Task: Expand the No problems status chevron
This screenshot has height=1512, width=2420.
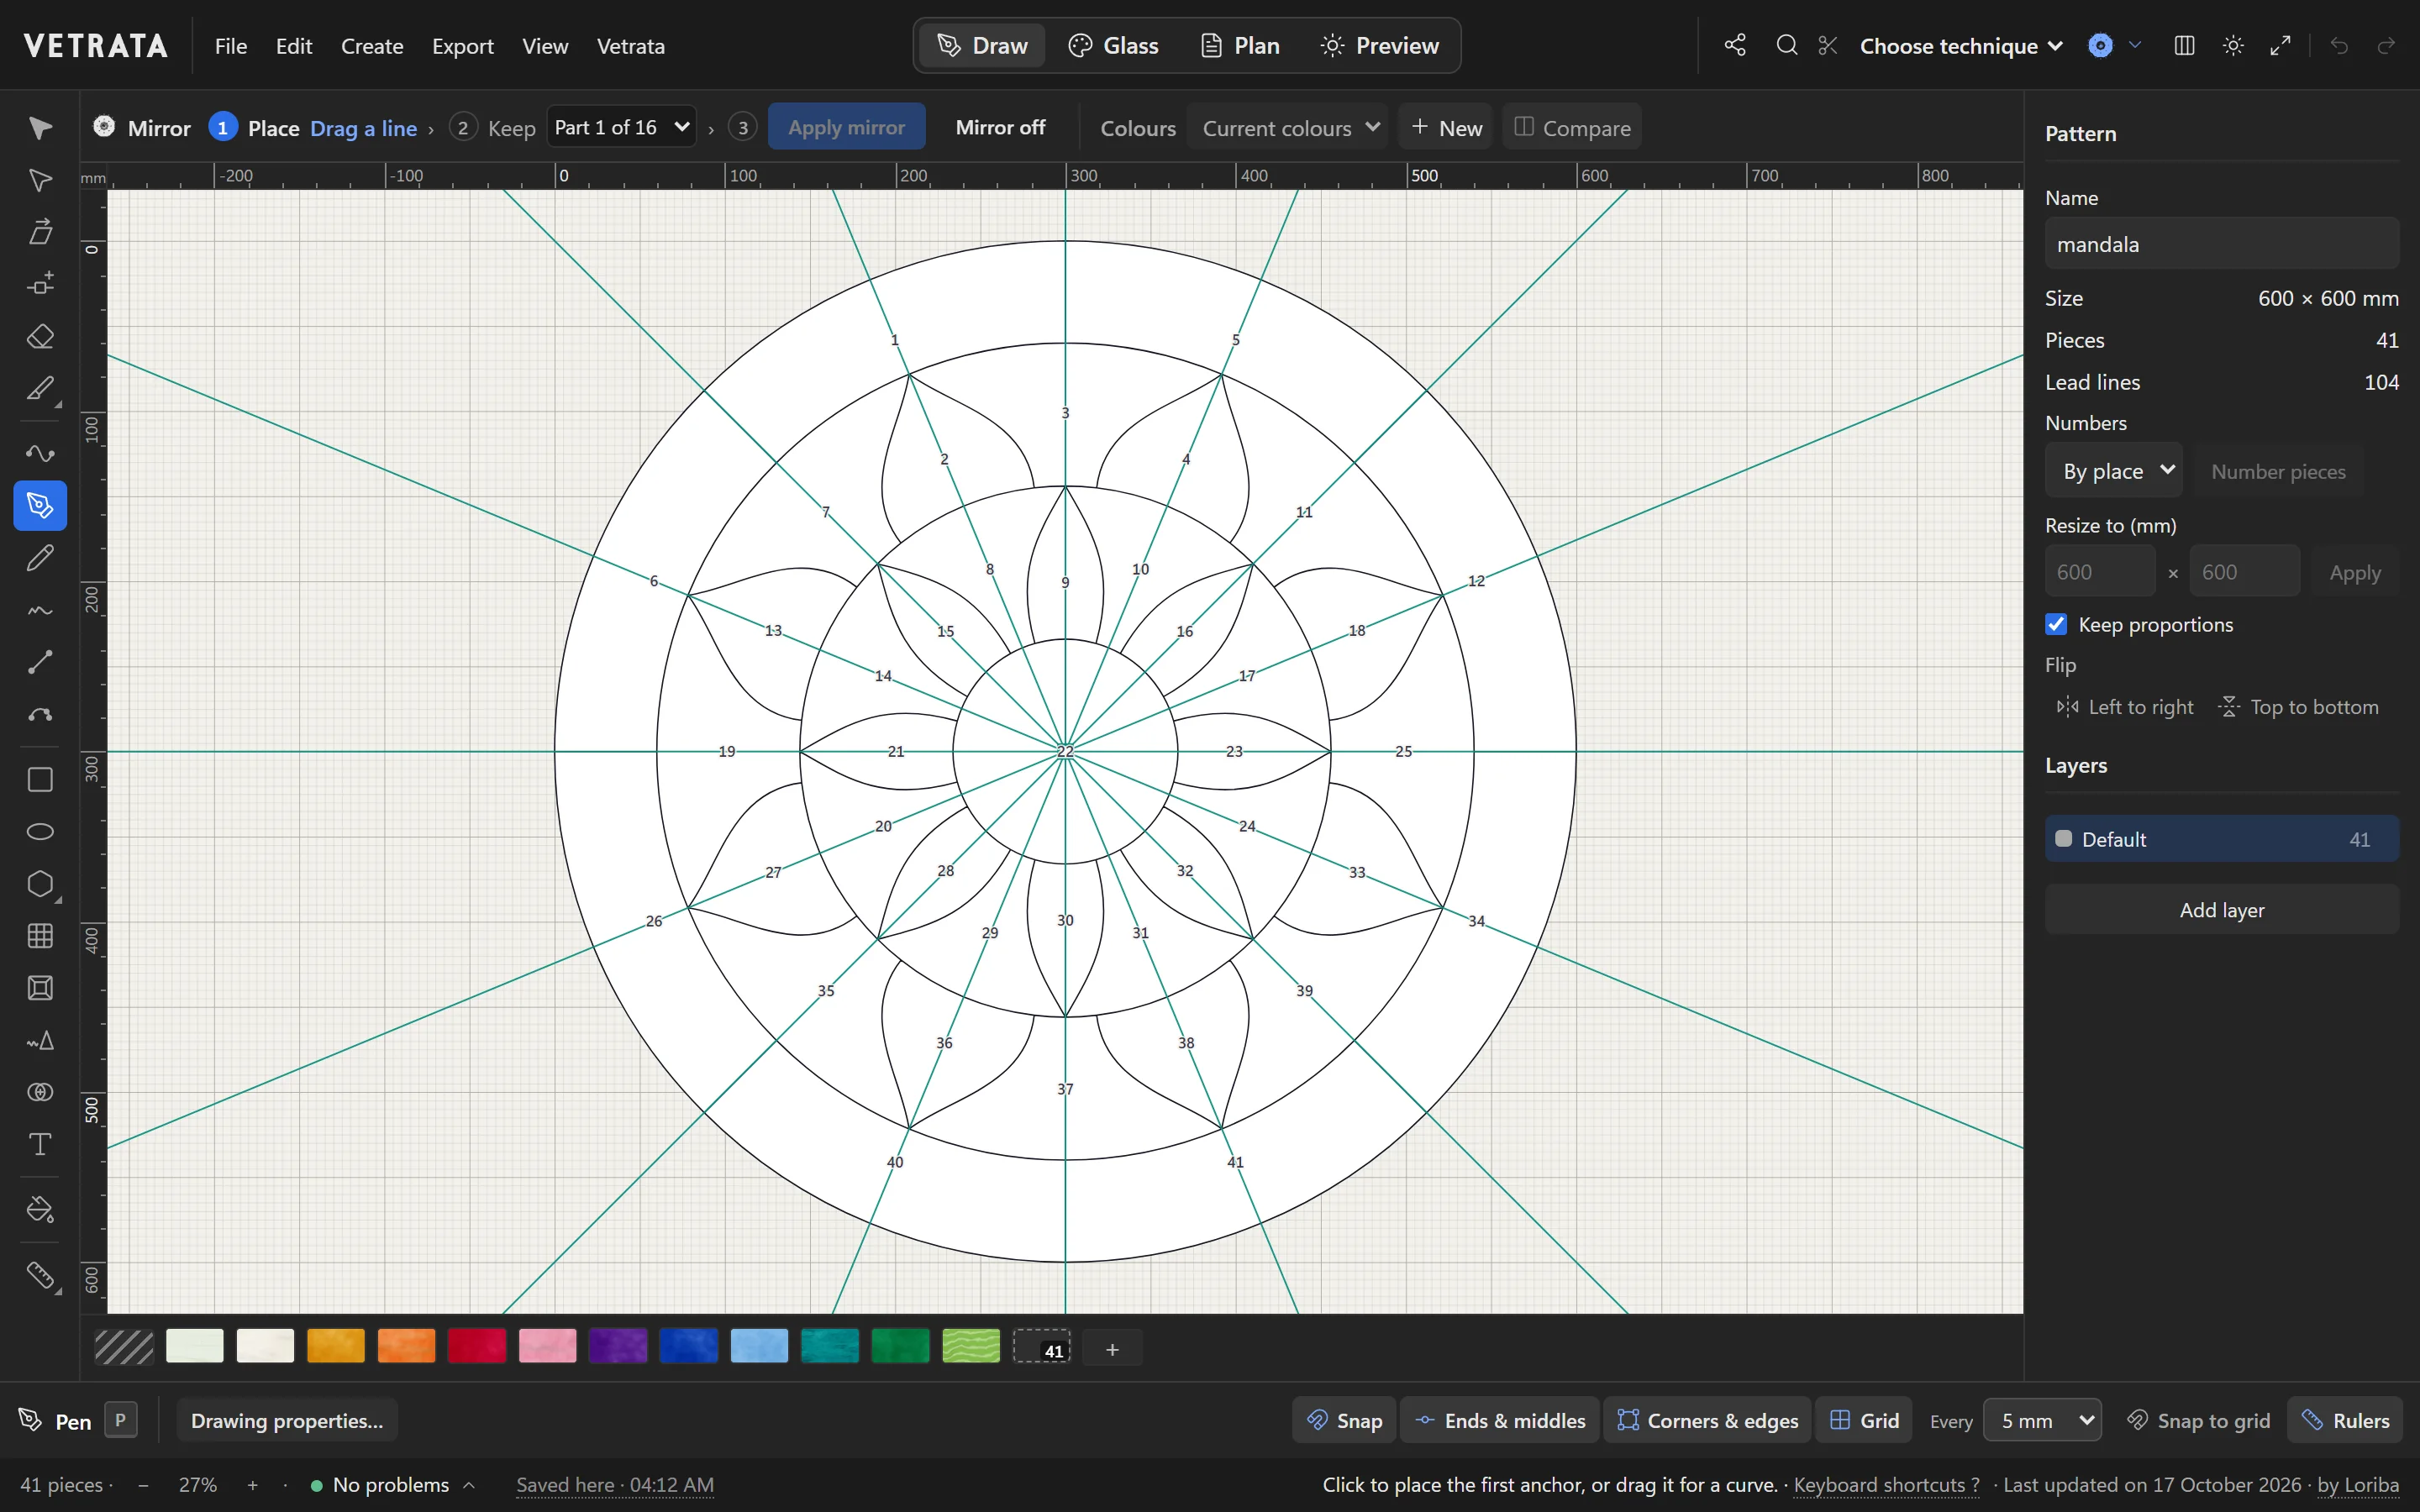Action: coord(469,1485)
